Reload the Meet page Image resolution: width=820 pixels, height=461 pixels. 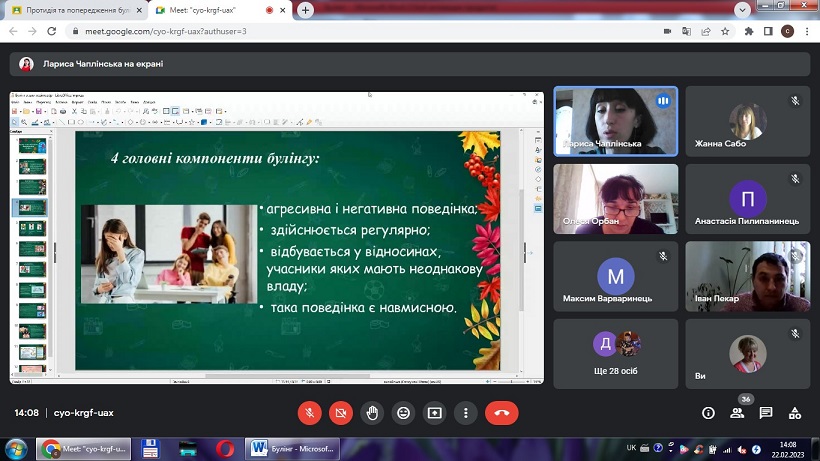click(51, 31)
